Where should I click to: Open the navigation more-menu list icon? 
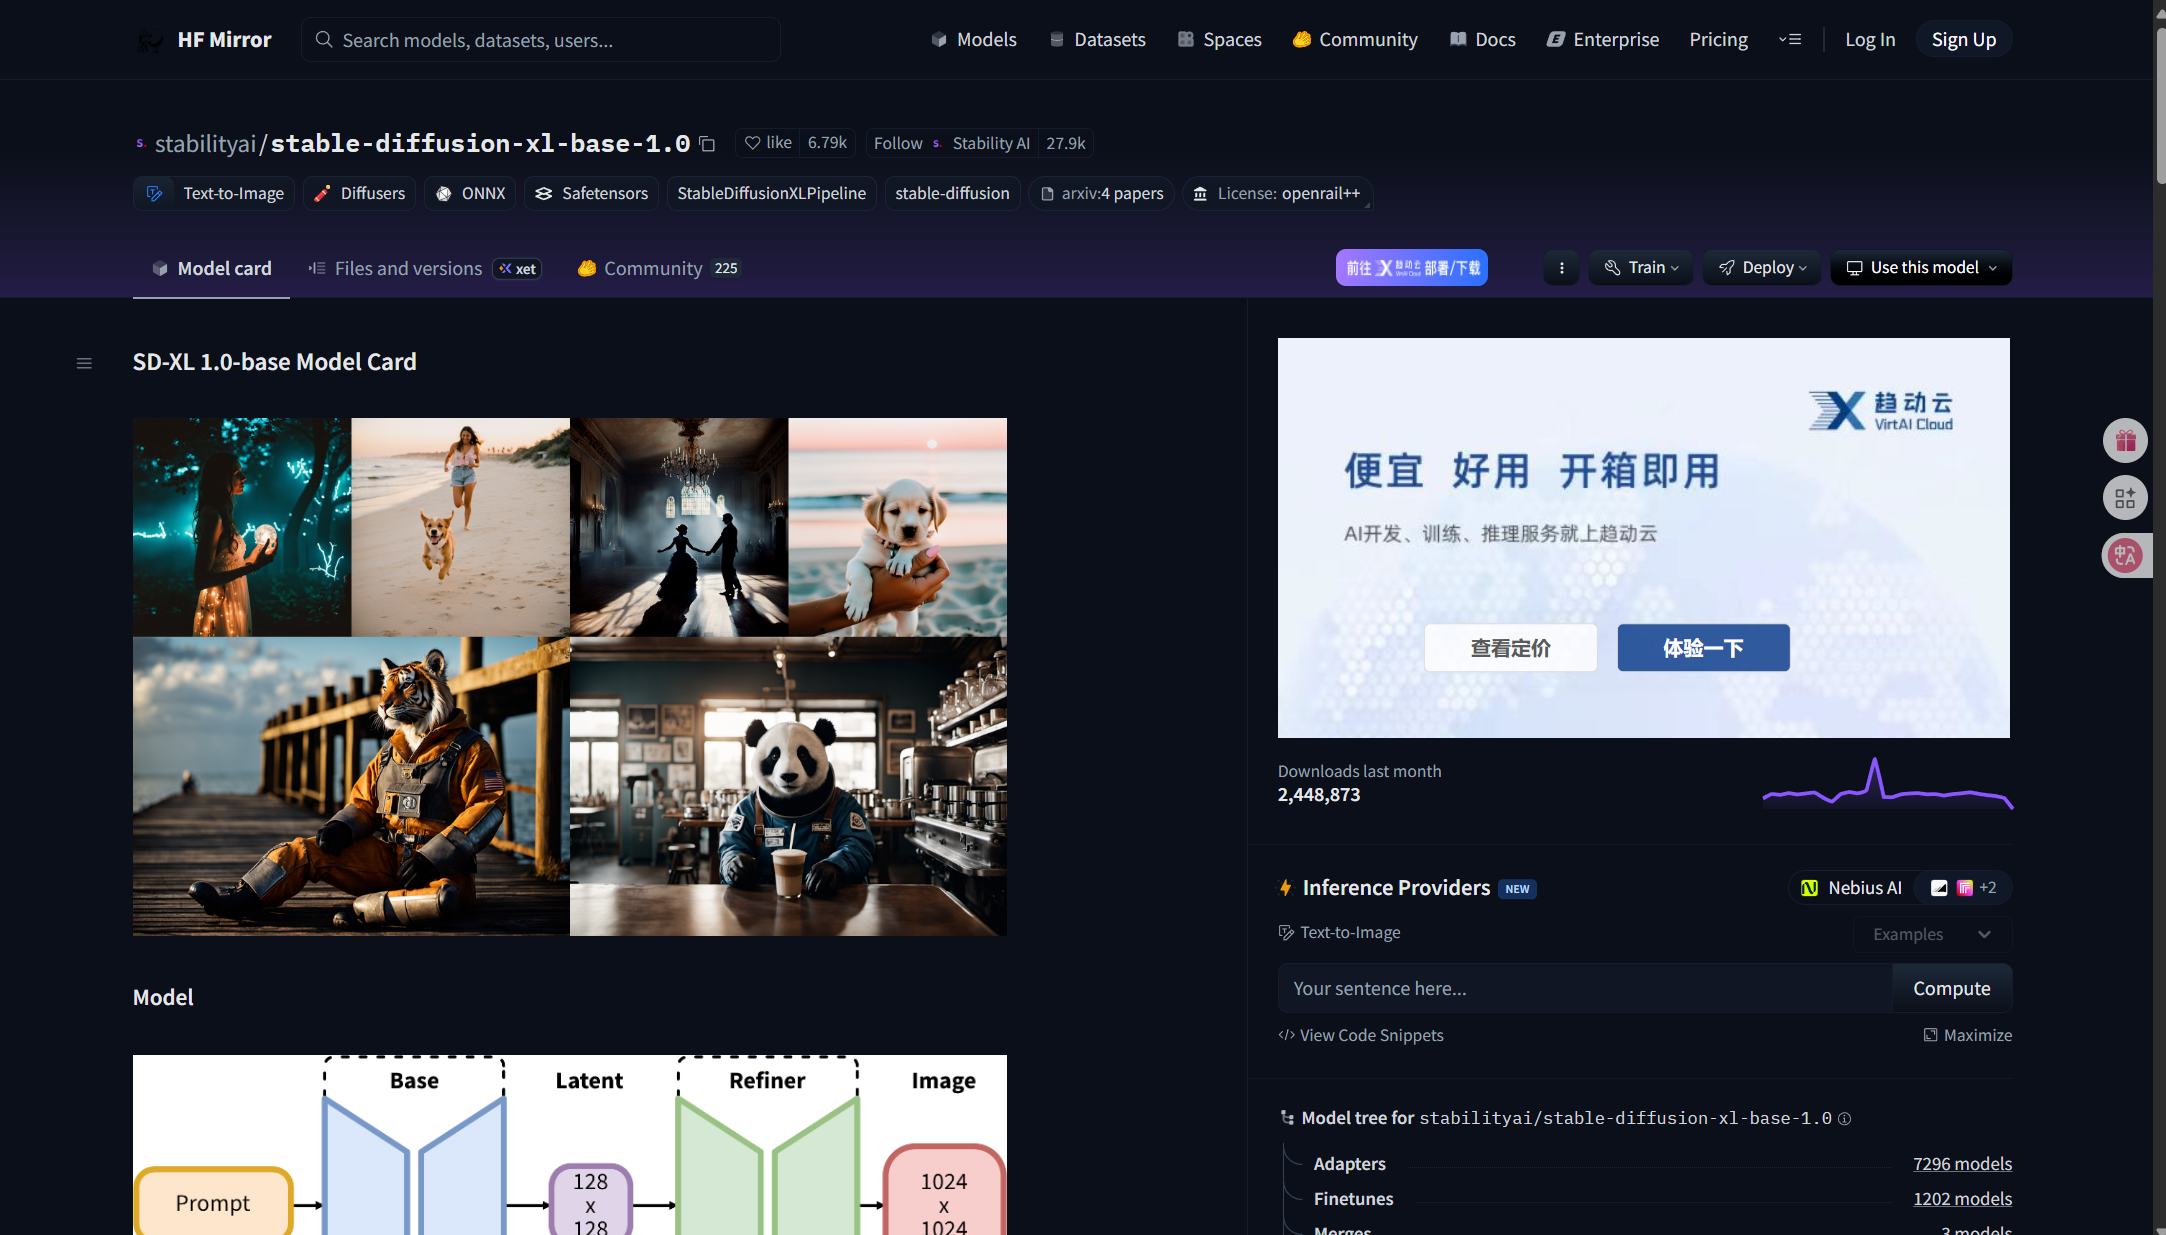point(1790,40)
